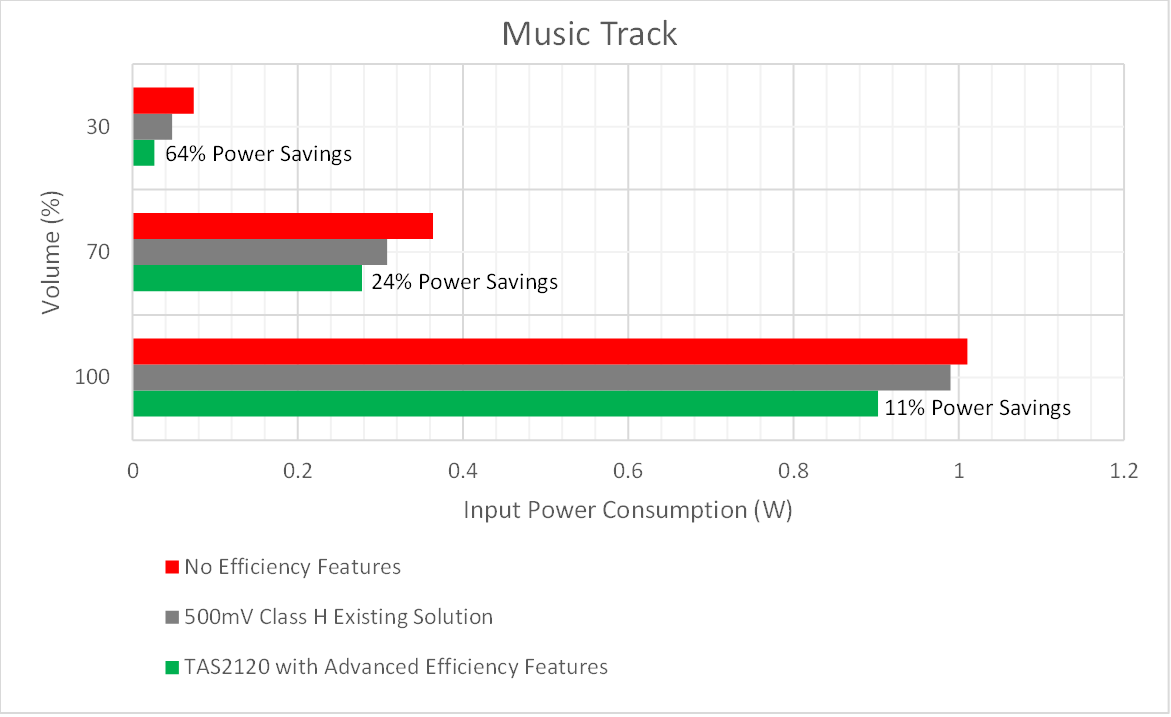Select the "No Efficiency Features" legend text

292,567
